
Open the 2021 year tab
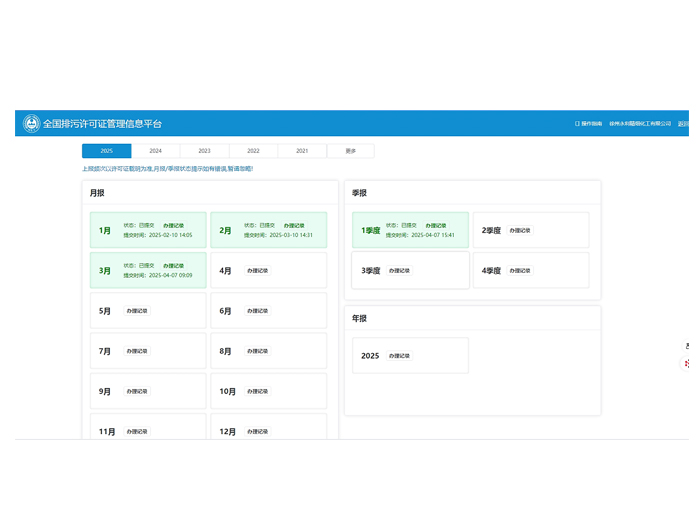(302, 151)
